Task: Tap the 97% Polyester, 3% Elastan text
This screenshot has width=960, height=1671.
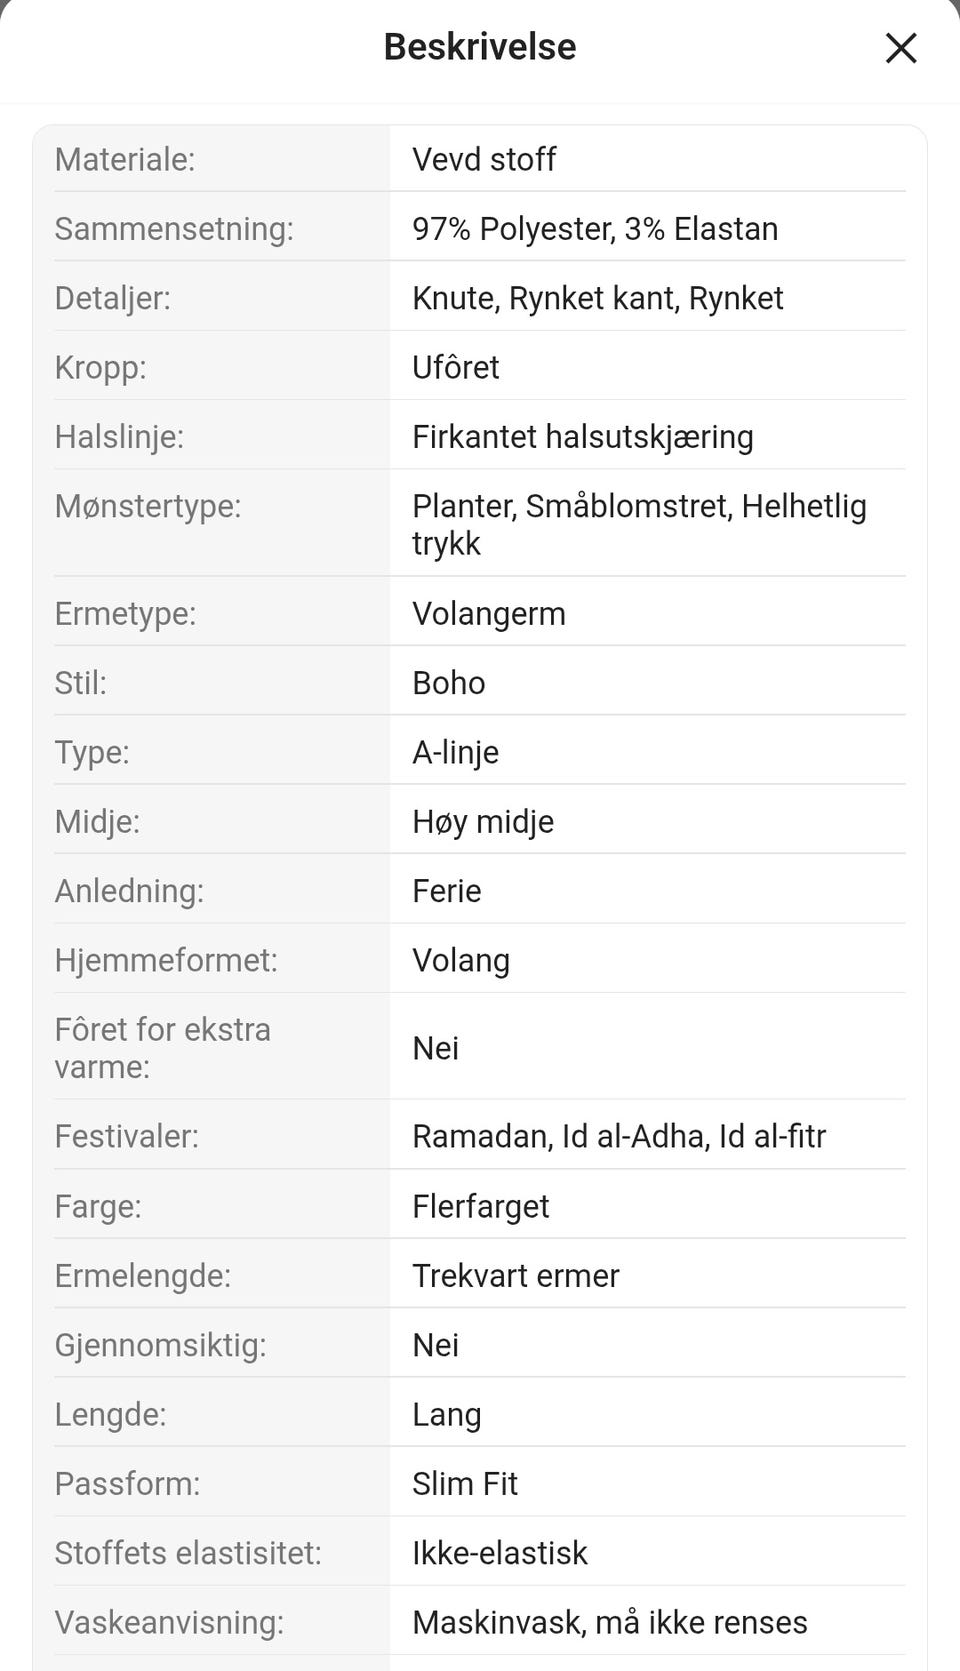Action: 595,229
